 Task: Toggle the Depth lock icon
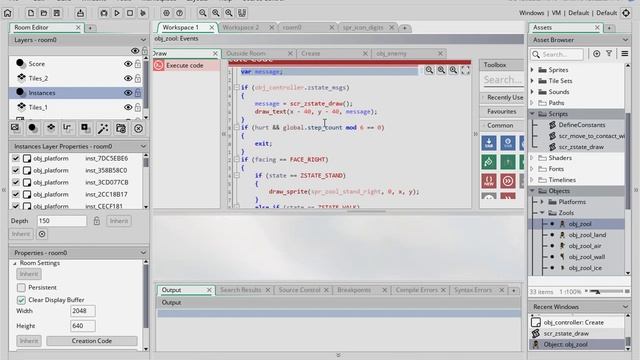(96, 221)
